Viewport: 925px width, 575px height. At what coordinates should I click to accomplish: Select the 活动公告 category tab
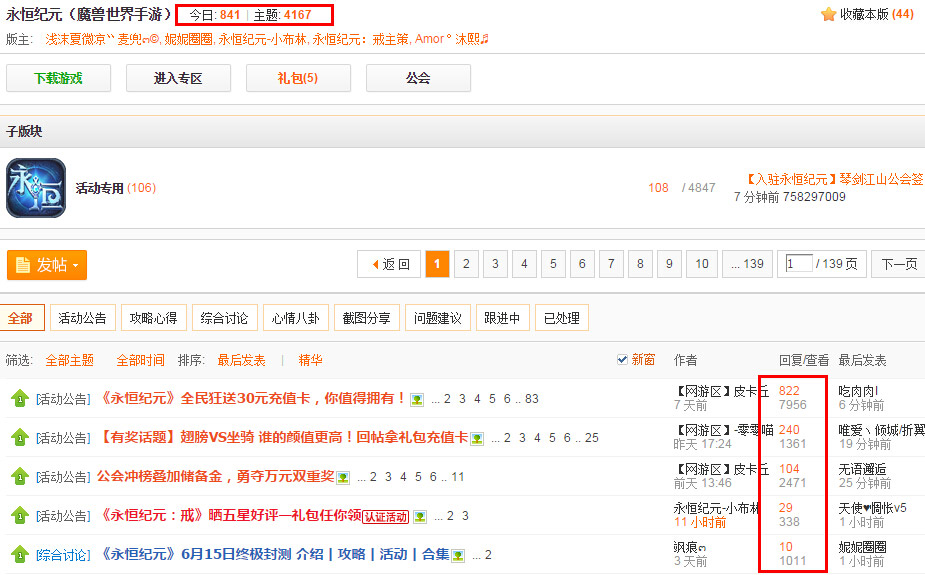(x=83, y=318)
